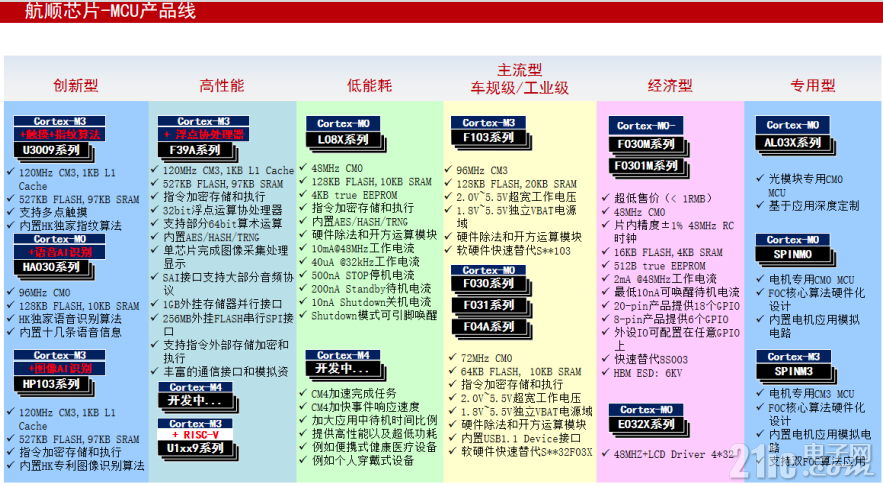
Task: Click the 20-pin产品提供18个GPIO bullet
Action: coord(677,306)
